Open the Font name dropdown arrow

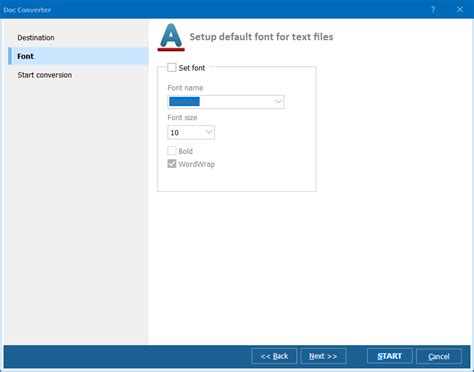[x=278, y=102]
